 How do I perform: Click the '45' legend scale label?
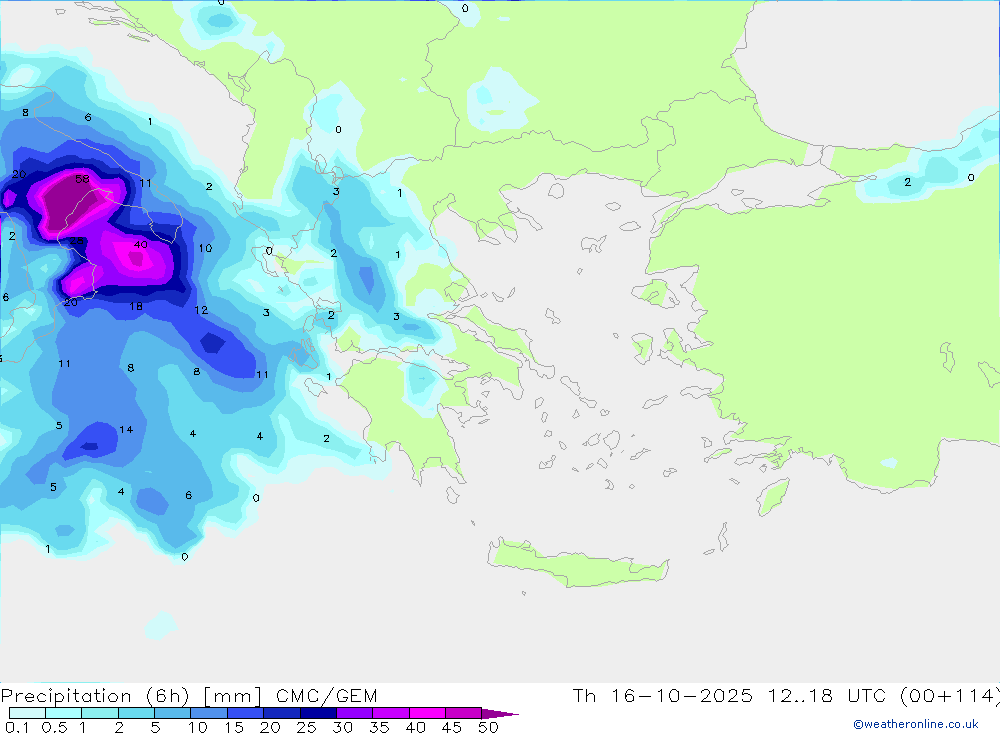[x=452, y=727]
